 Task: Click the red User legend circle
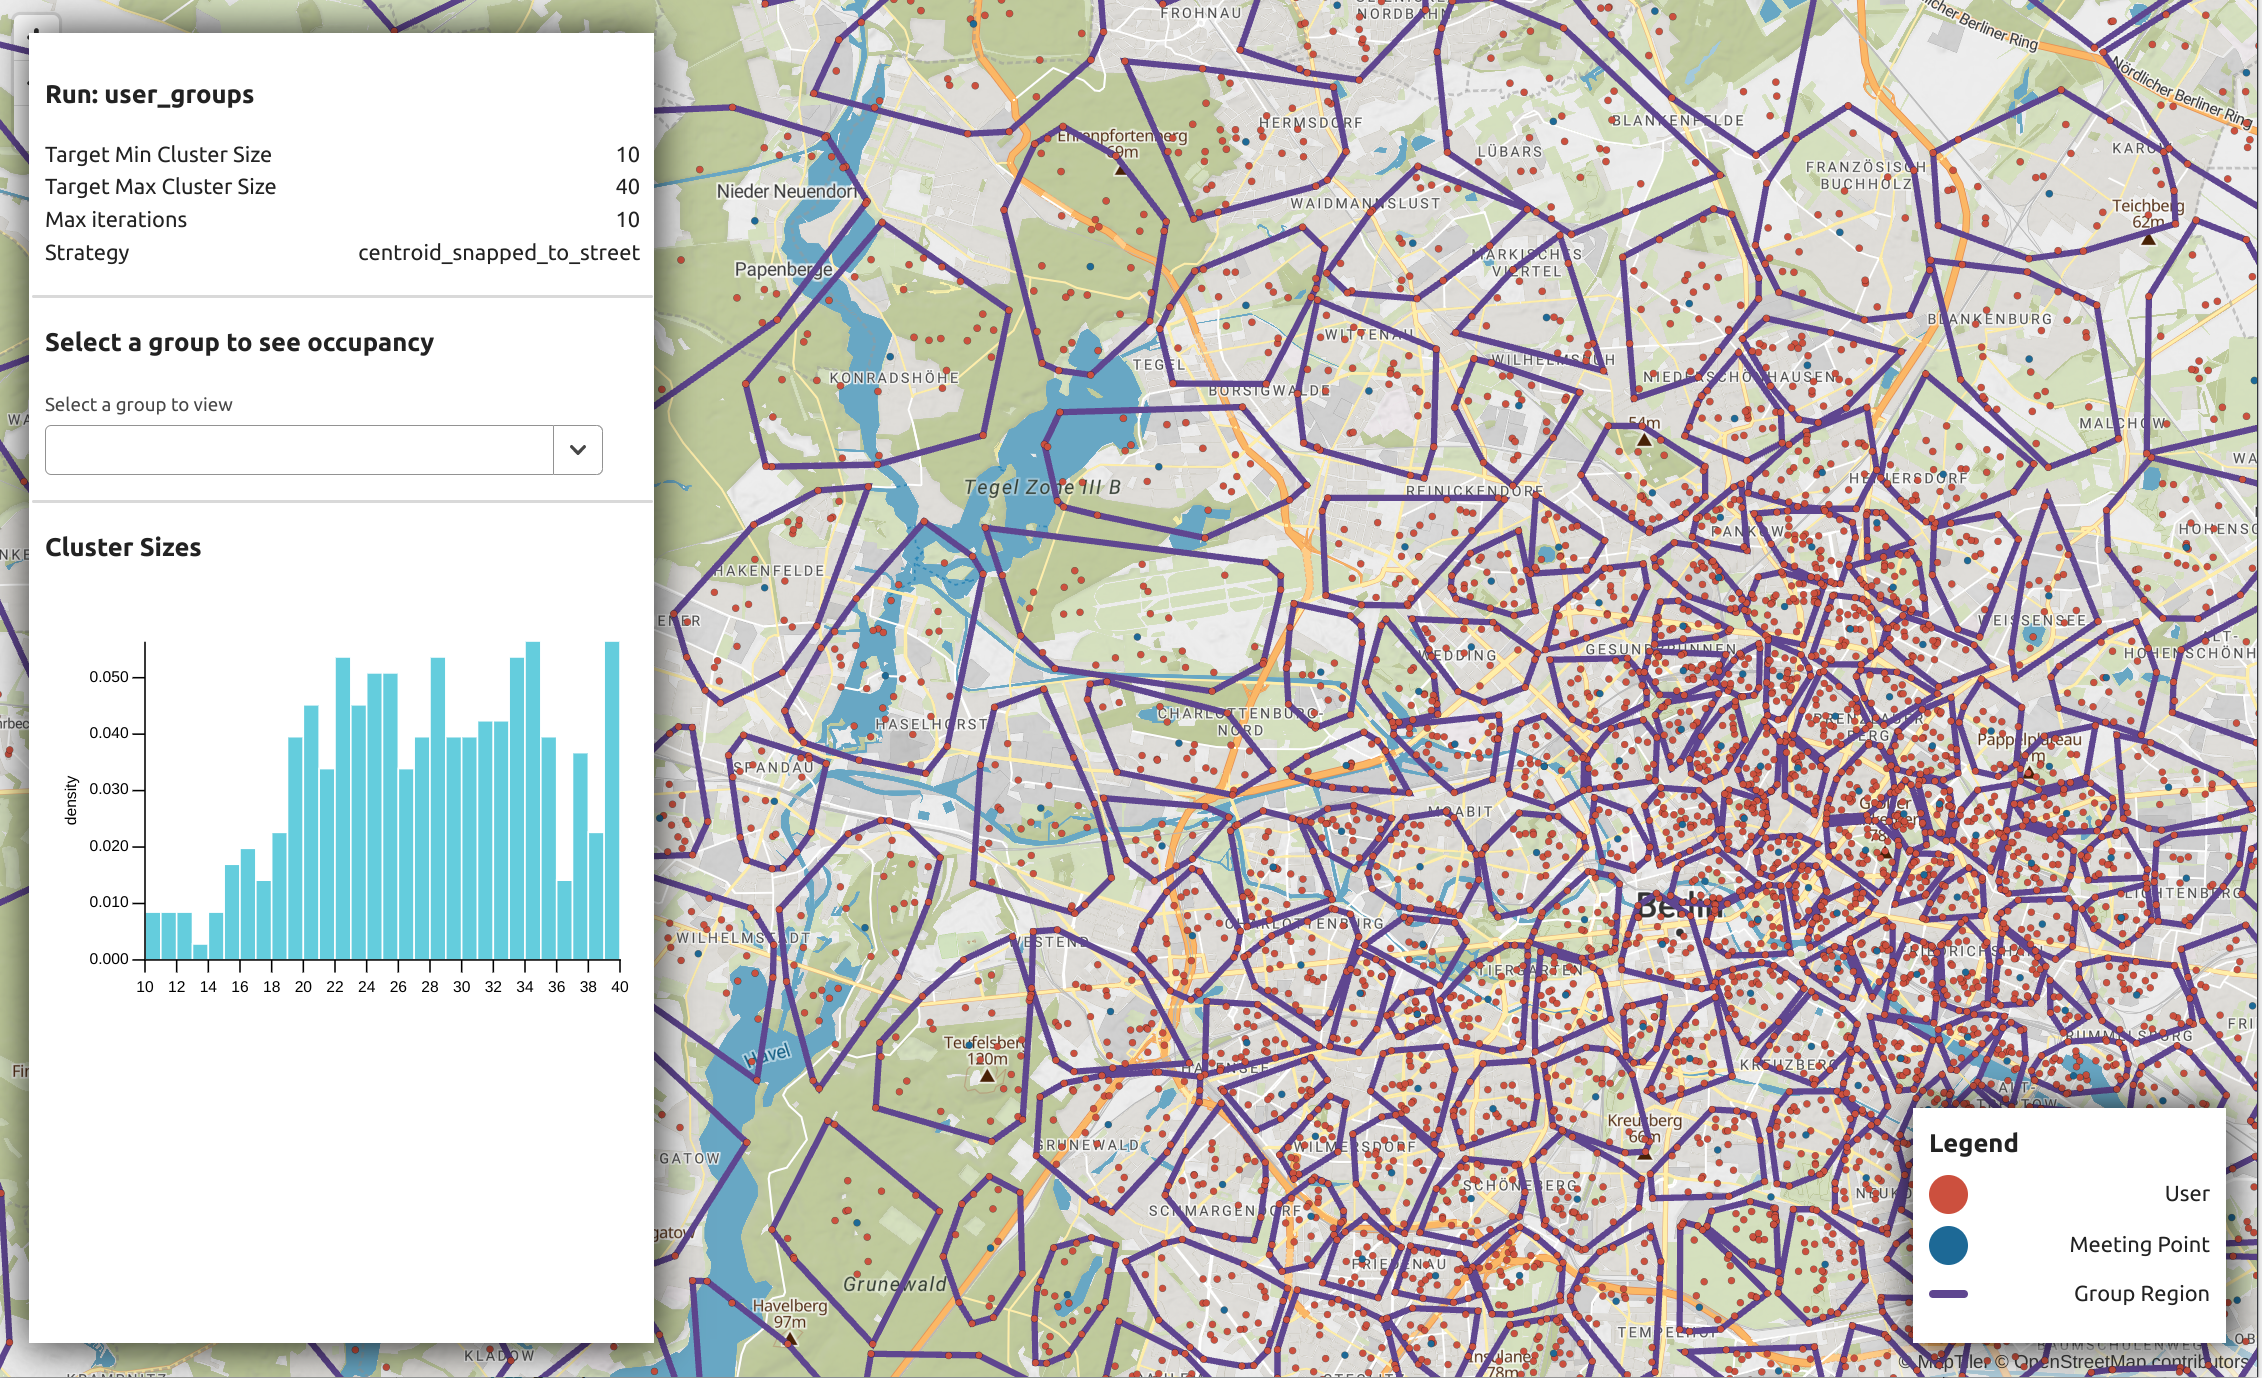tap(1947, 1194)
